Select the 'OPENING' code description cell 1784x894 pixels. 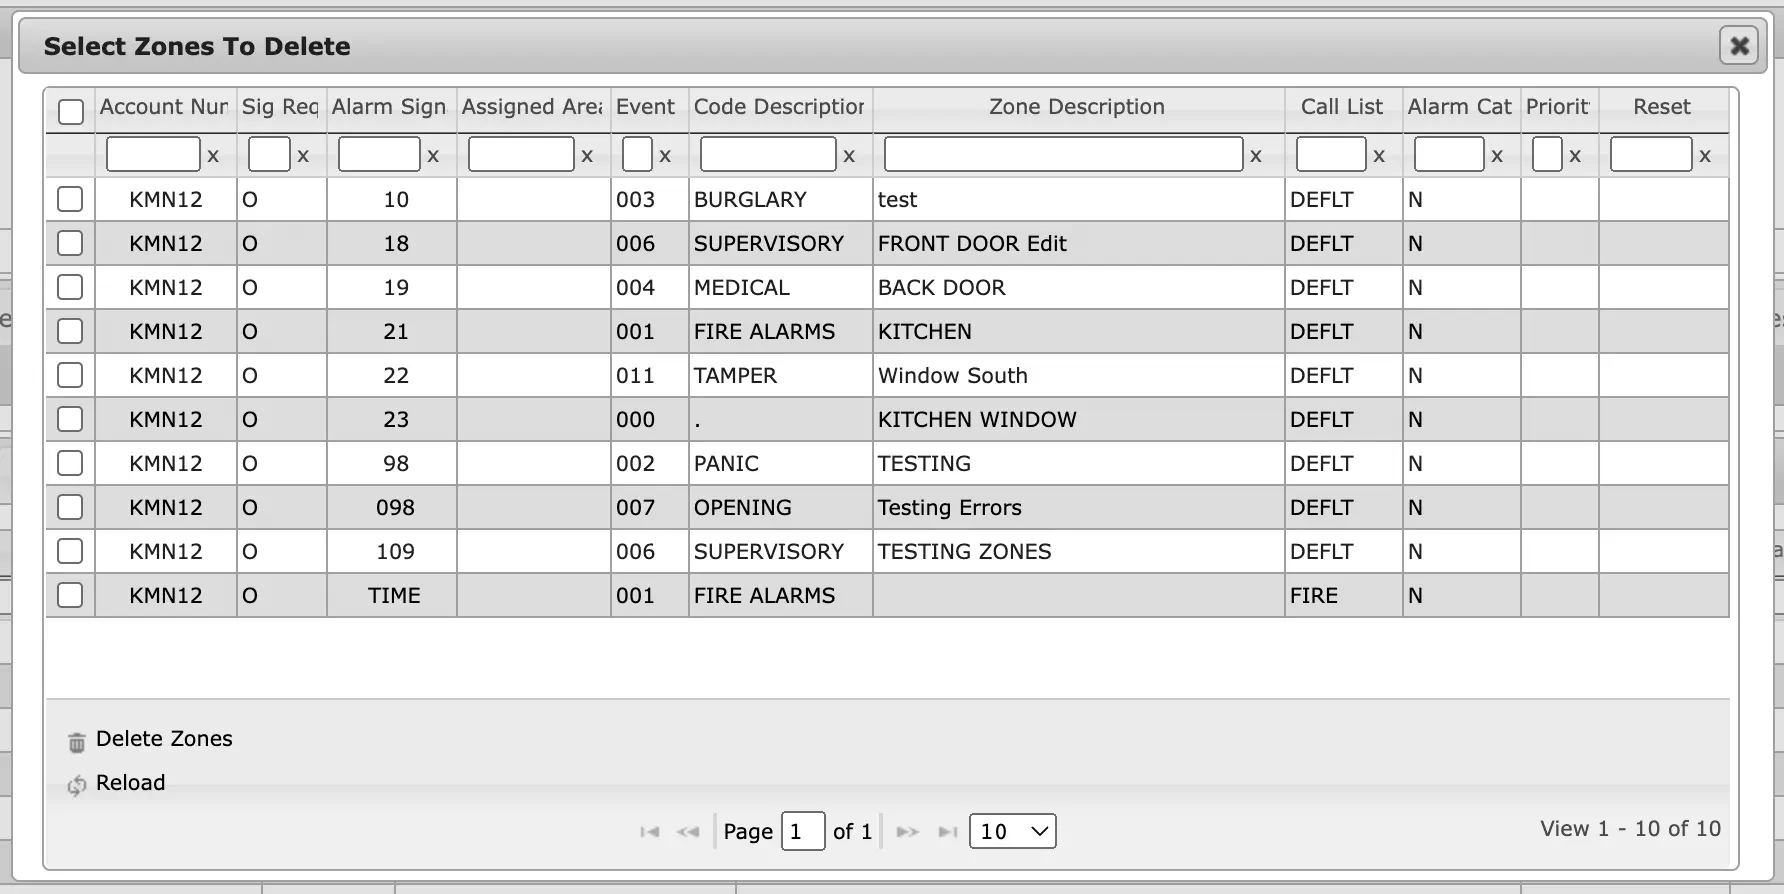780,507
